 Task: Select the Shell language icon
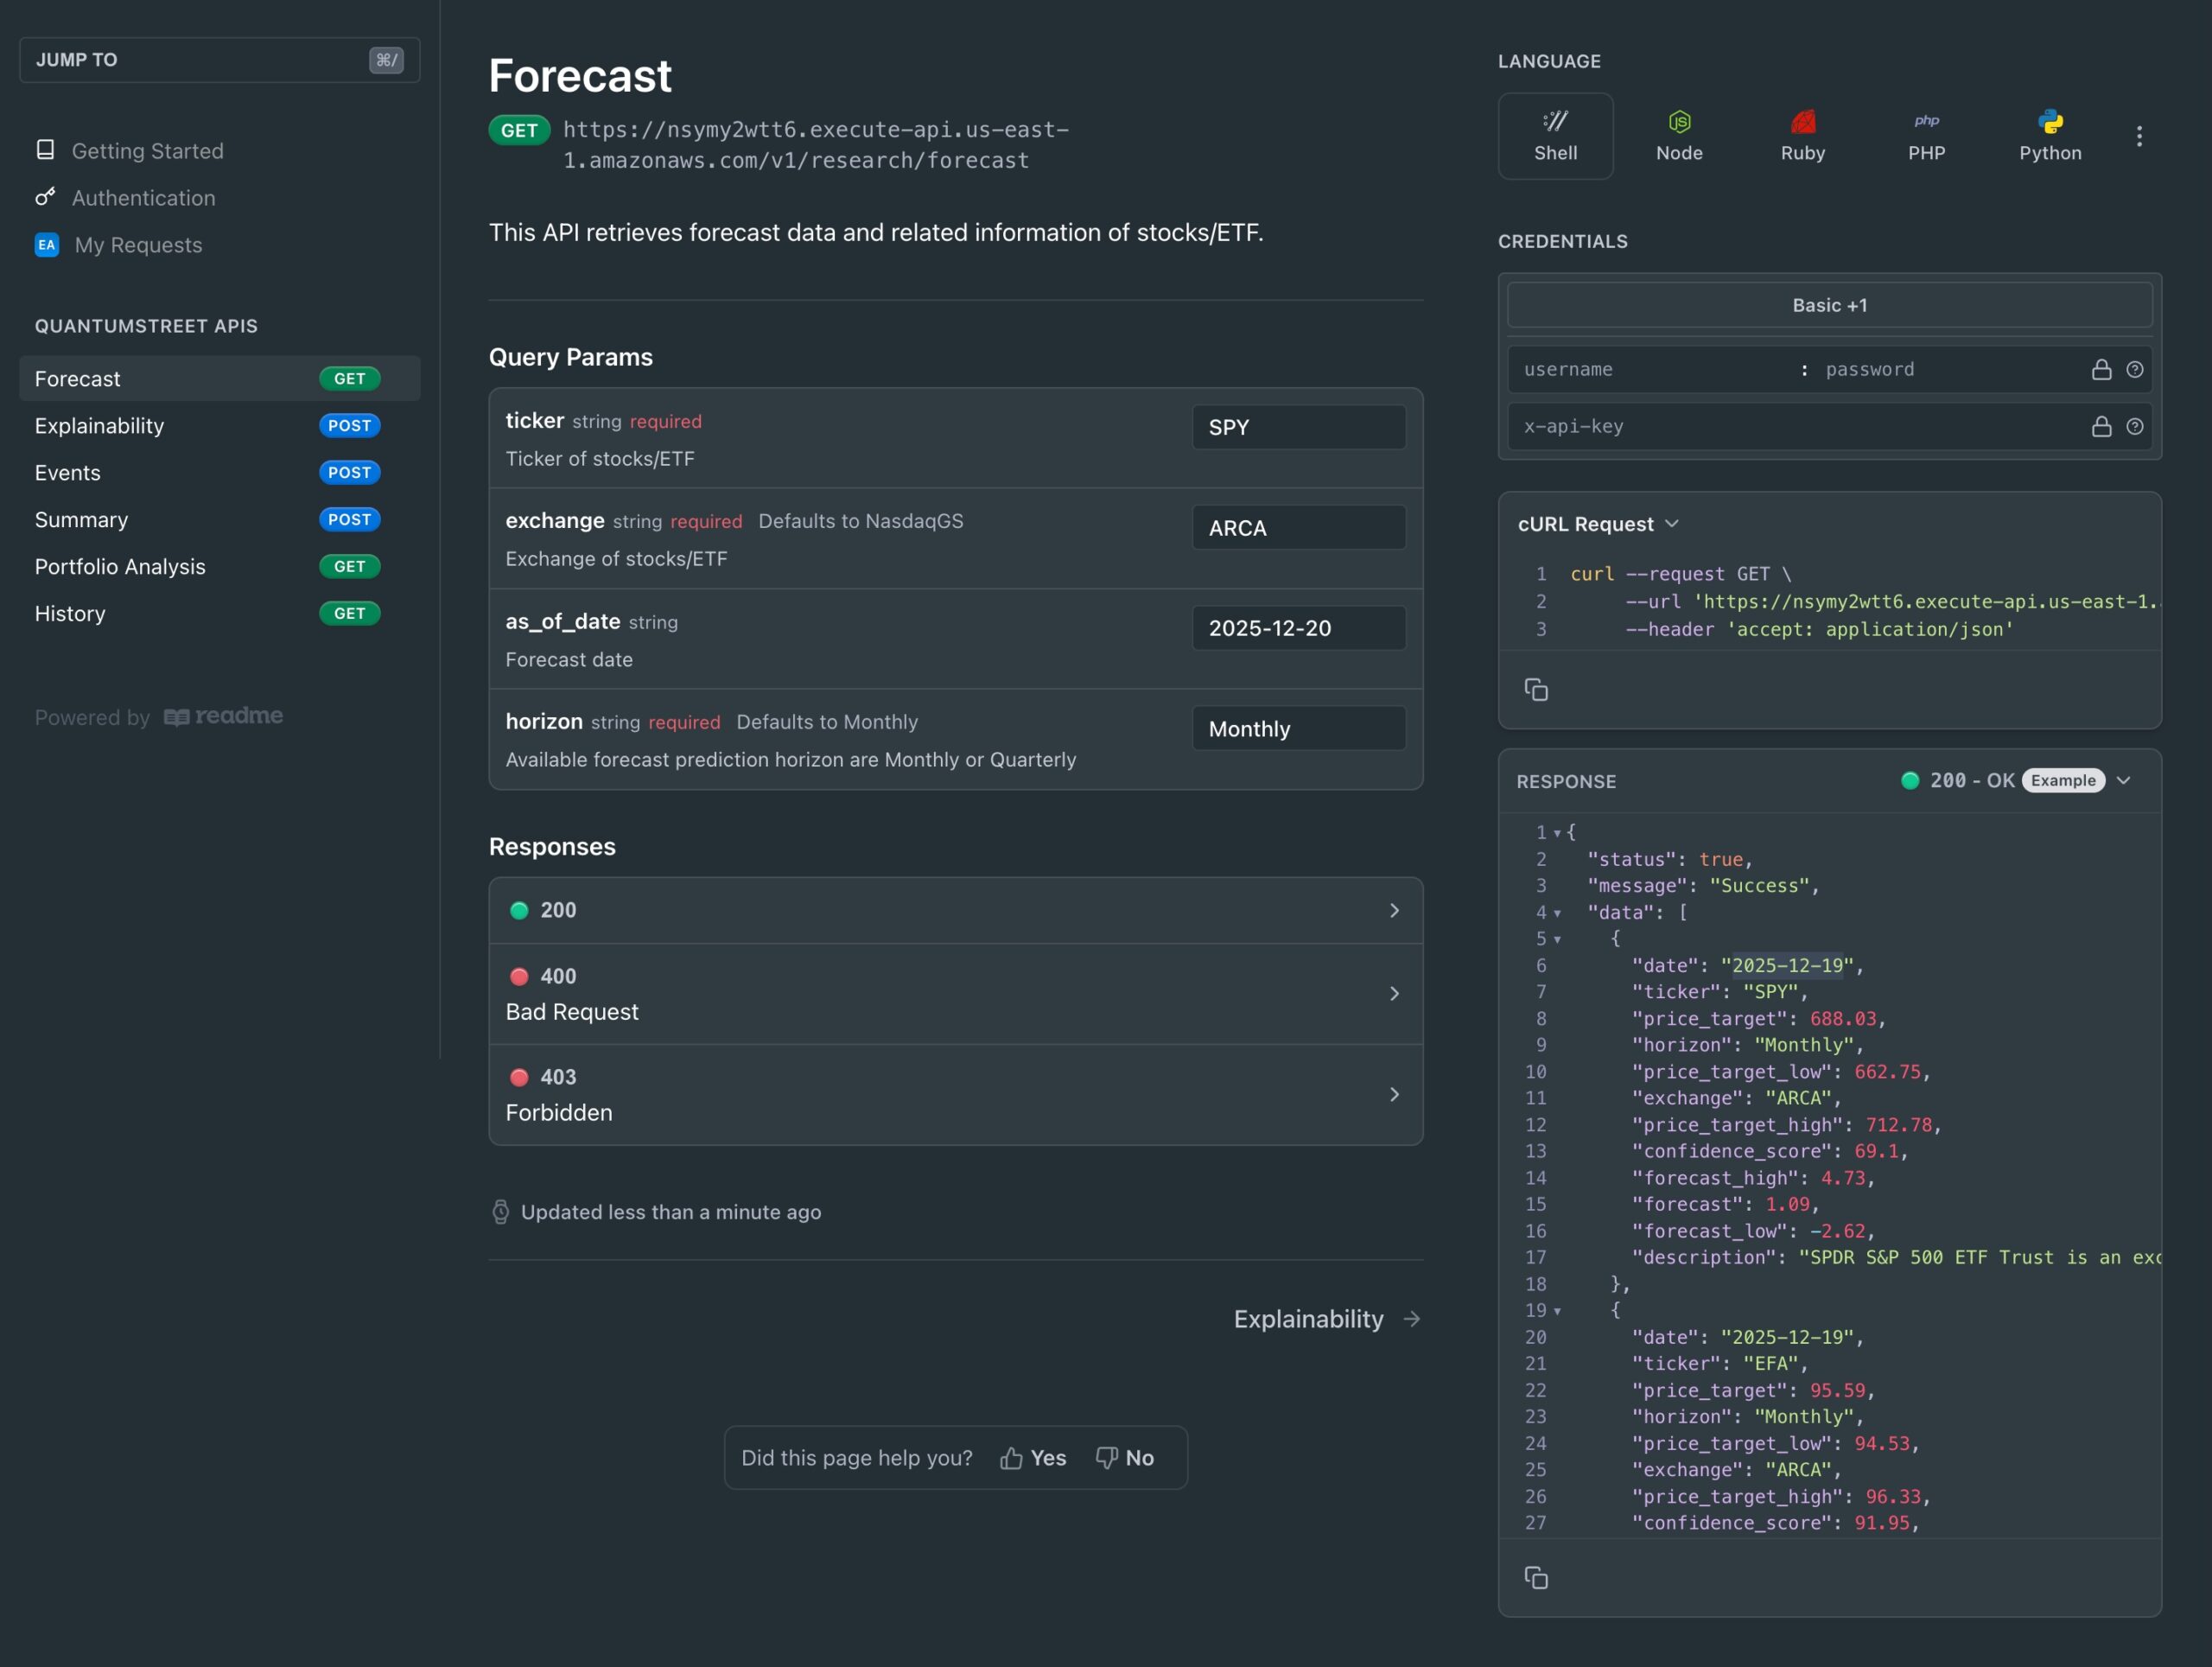click(x=1555, y=135)
